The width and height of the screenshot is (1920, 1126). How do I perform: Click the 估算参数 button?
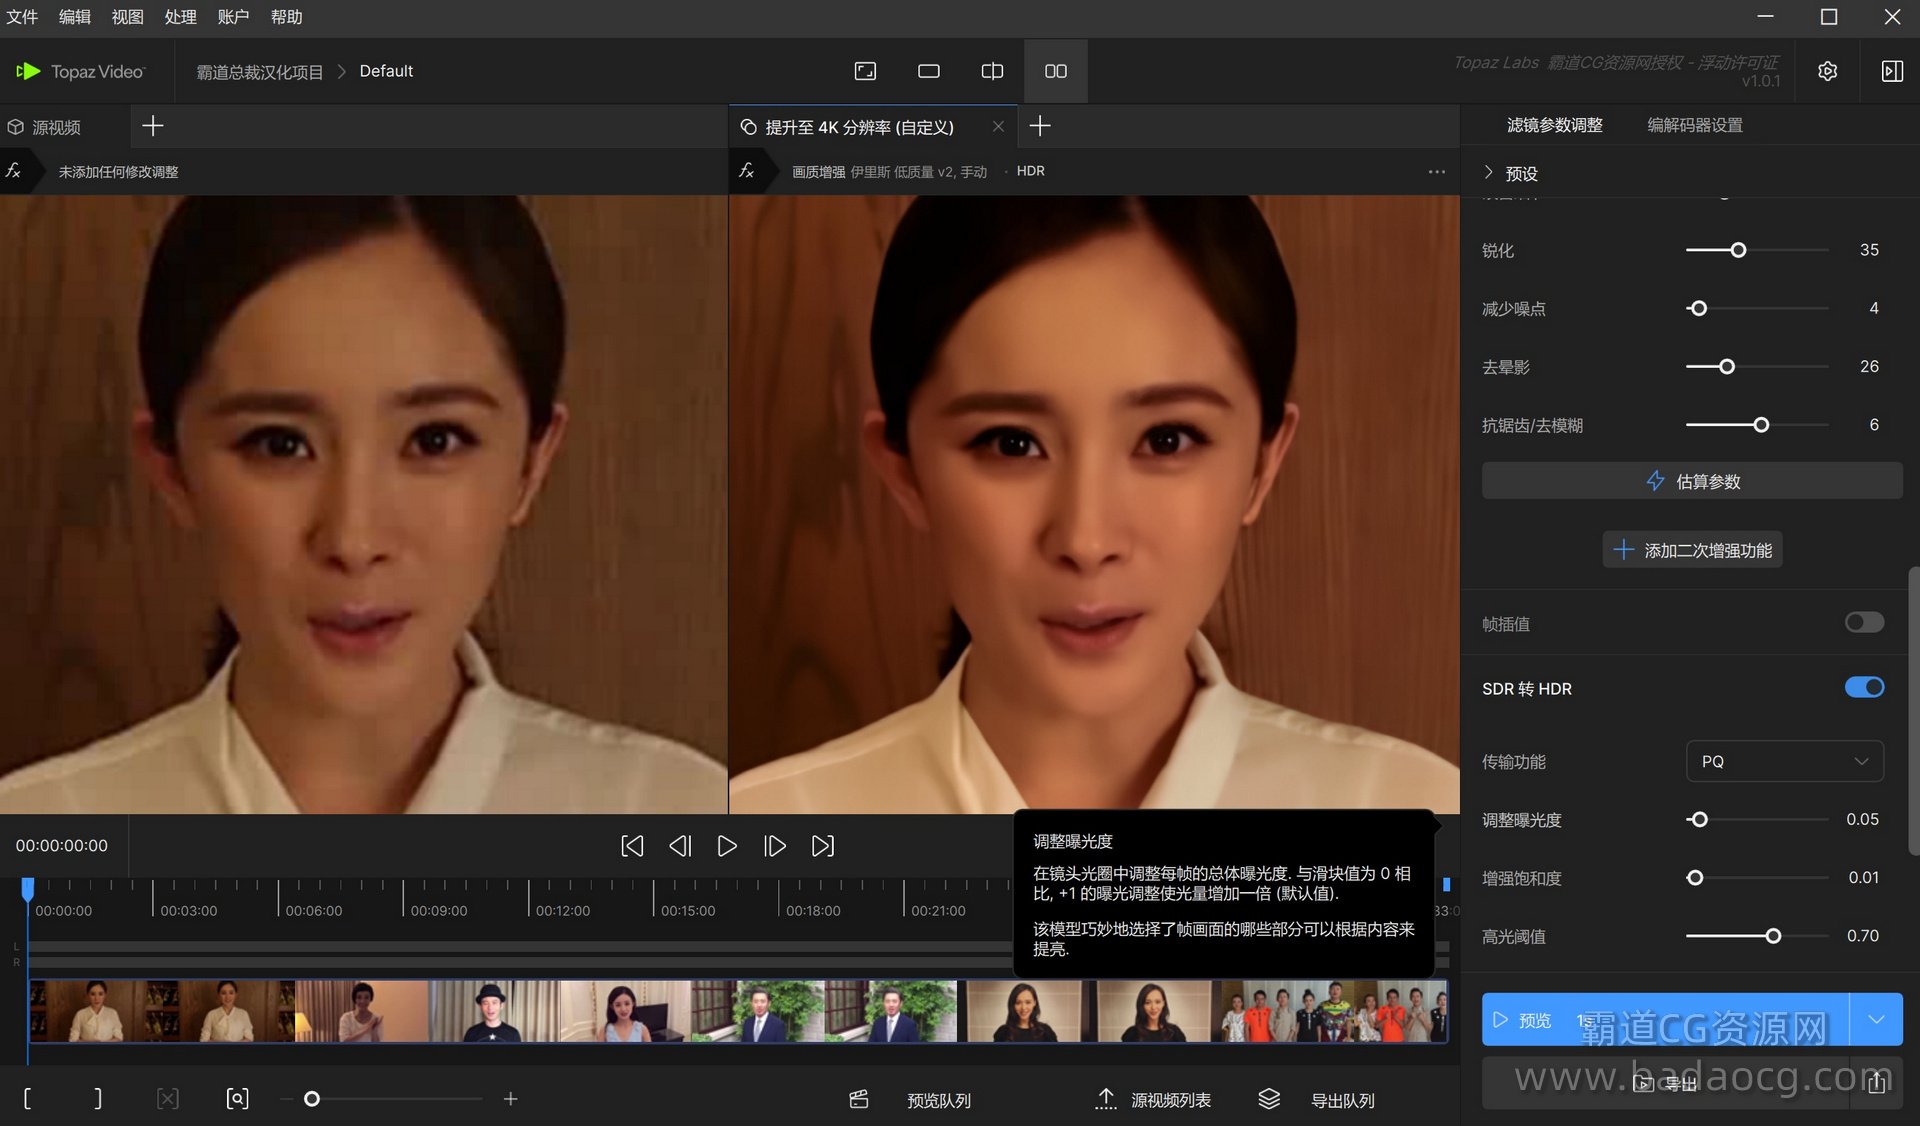pyautogui.click(x=1692, y=481)
